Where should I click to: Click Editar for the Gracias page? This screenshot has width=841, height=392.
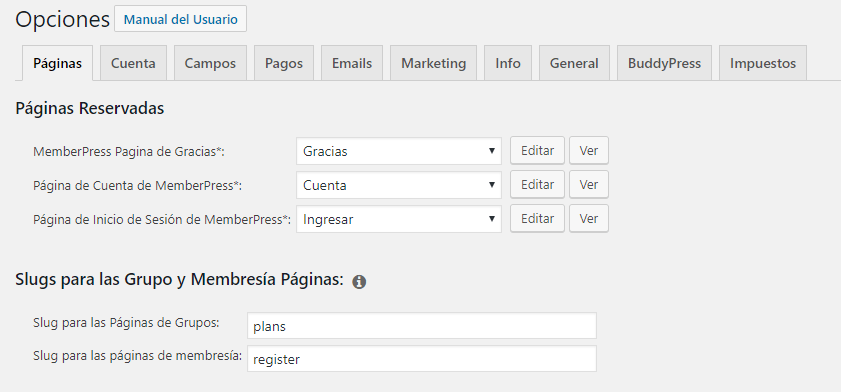click(x=537, y=151)
